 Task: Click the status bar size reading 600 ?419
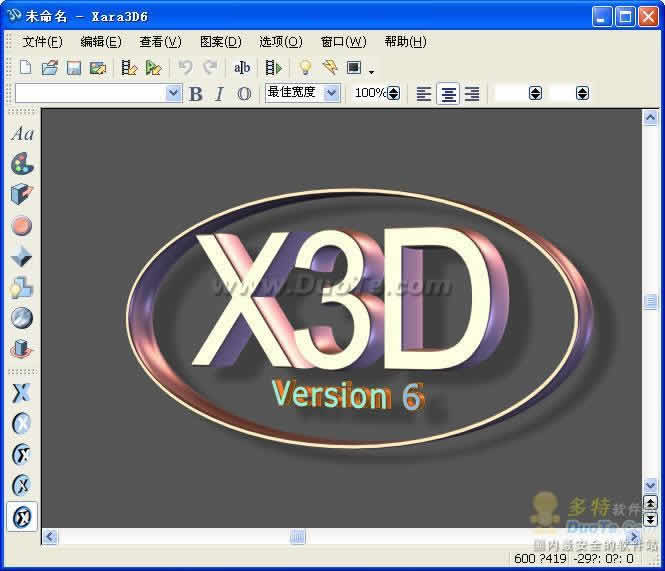(540, 558)
